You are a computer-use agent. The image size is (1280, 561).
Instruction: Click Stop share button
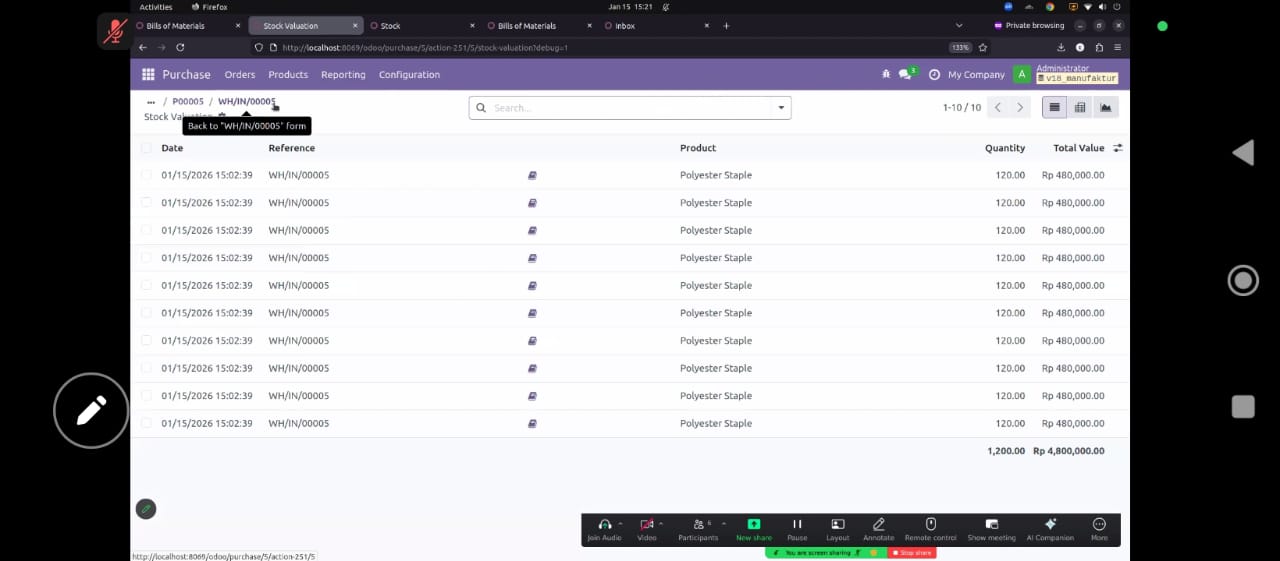click(x=912, y=553)
